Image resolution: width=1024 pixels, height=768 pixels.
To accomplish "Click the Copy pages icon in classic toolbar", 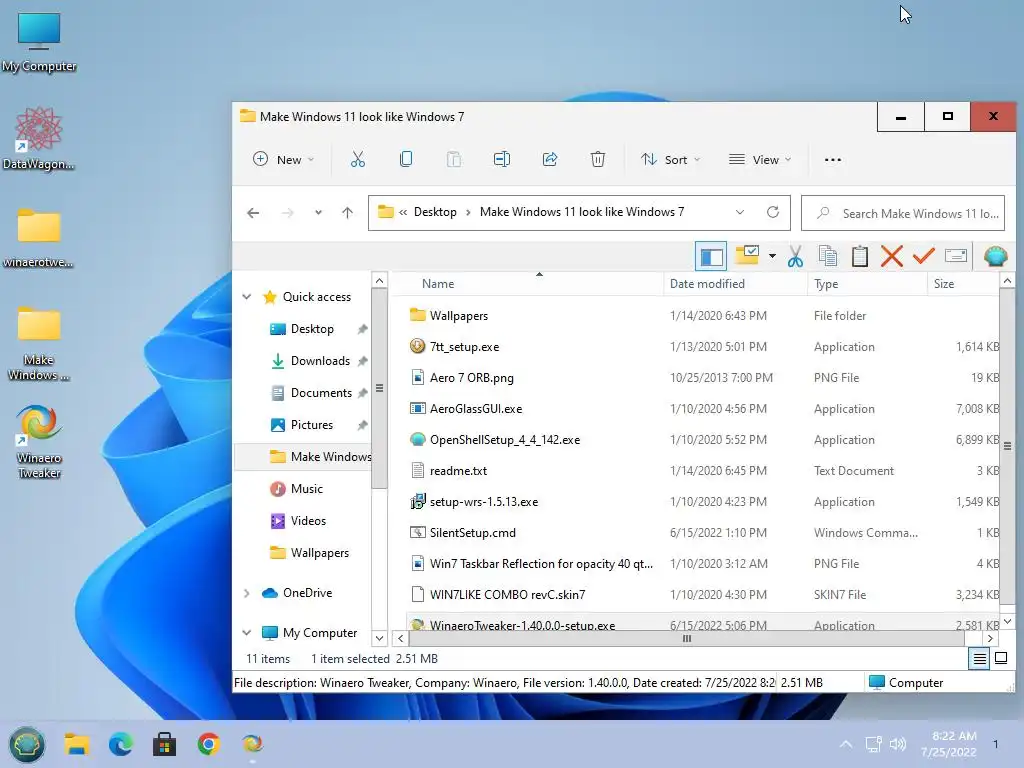I will click(x=827, y=256).
